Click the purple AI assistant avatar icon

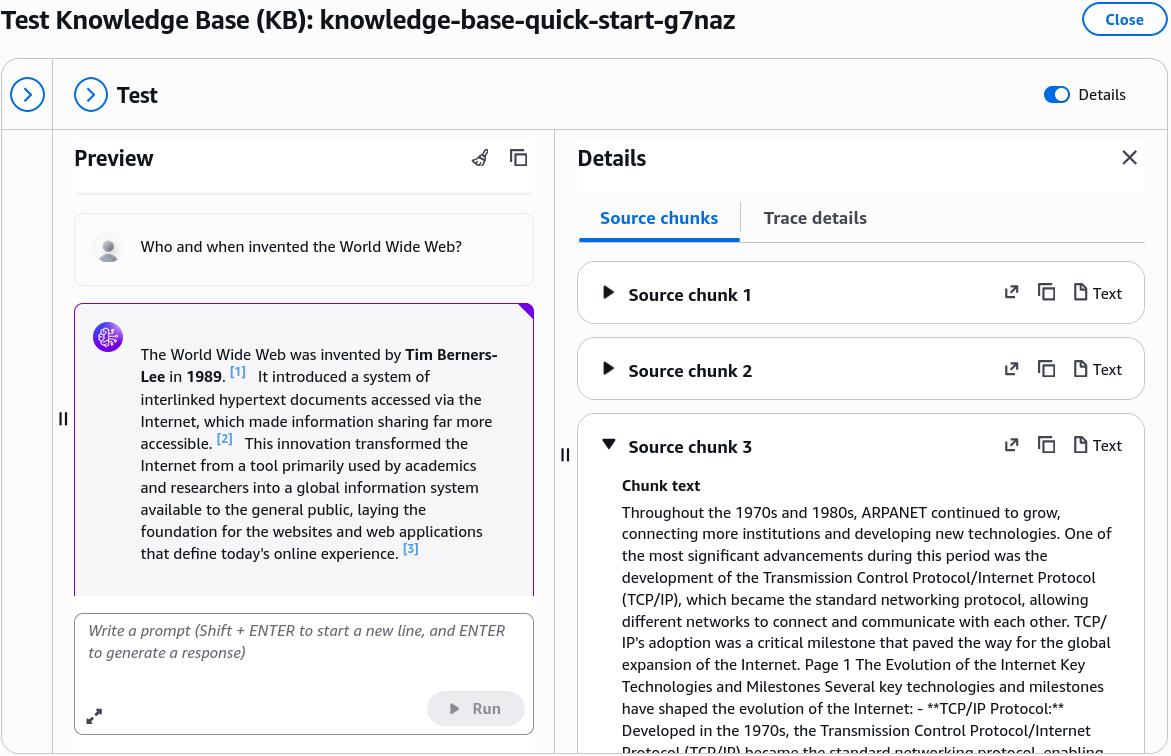[108, 337]
